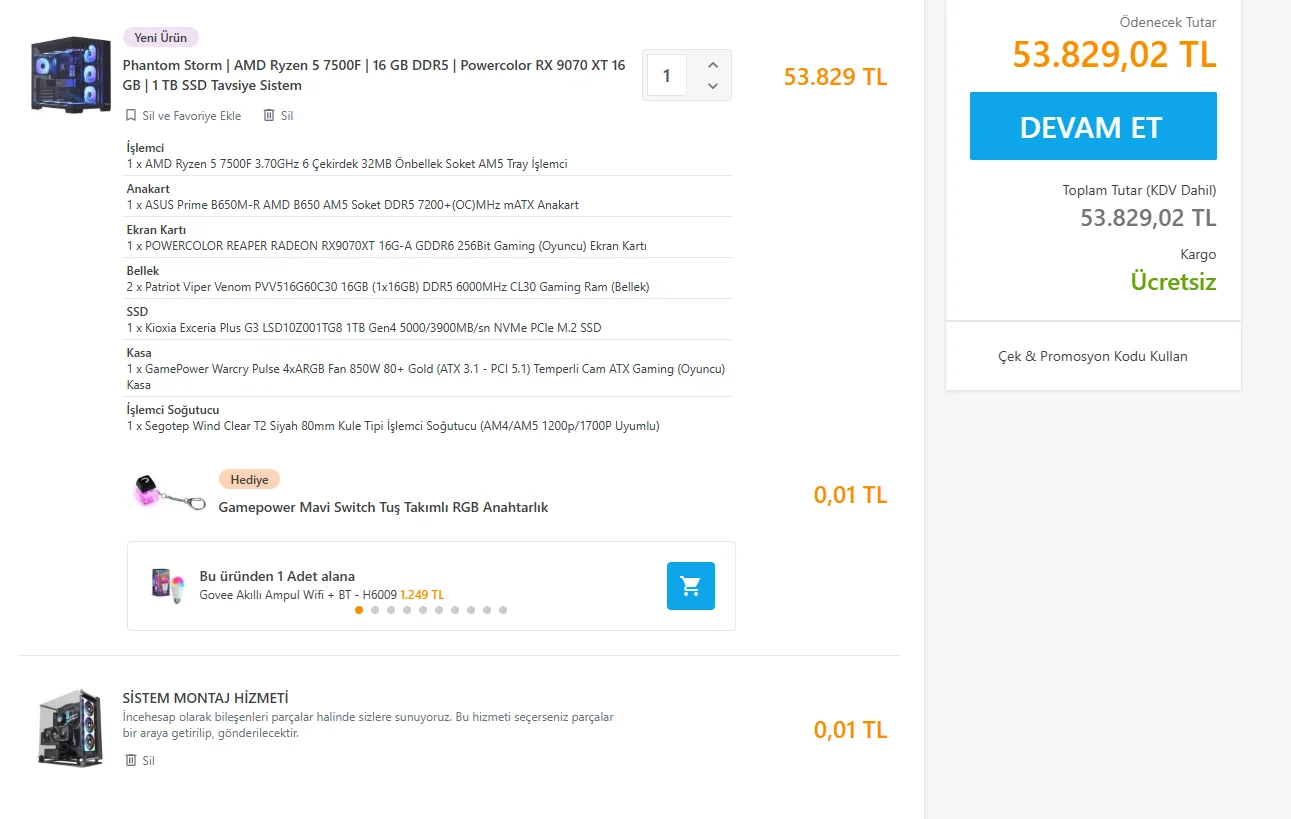
Task: Open Gamepower Mavi Switch keychain link
Action: pyautogui.click(x=383, y=507)
